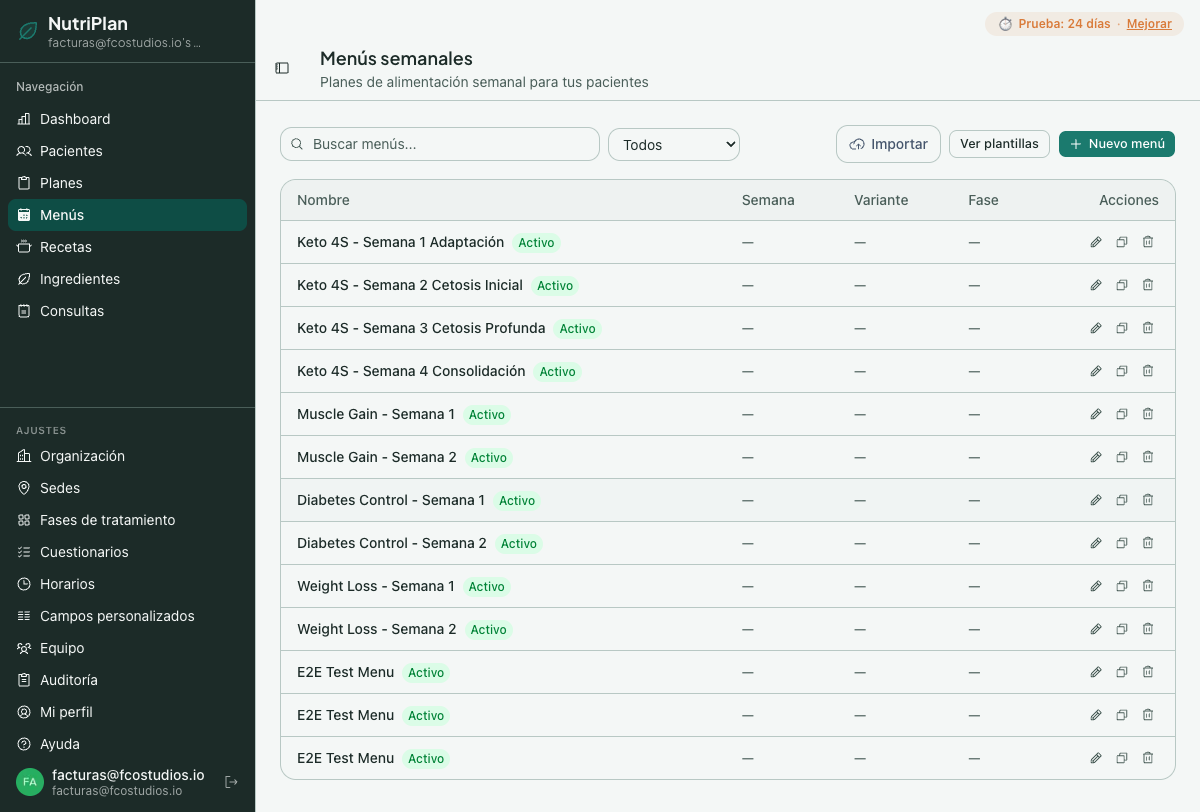This screenshot has width=1200, height=812.
Task: Open Fases de tratamiento settings
Action: (105, 520)
